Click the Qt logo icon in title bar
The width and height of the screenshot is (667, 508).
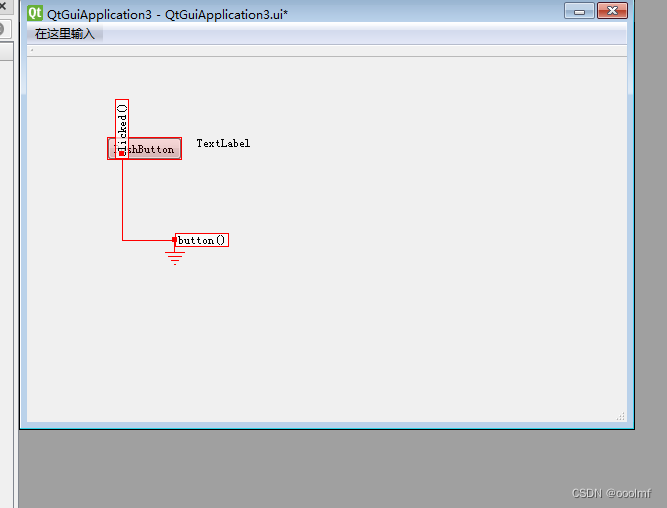[x=35, y=13]
